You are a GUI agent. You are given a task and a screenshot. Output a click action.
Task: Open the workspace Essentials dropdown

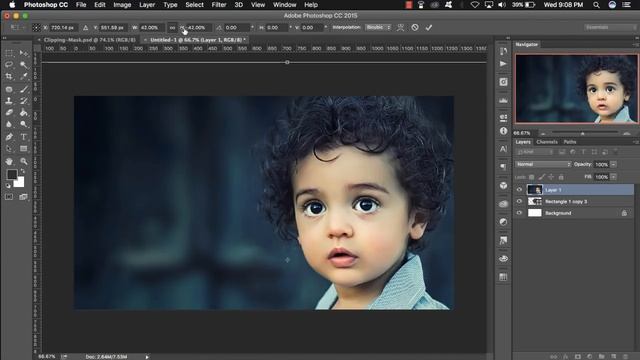[x=610, y=27]
